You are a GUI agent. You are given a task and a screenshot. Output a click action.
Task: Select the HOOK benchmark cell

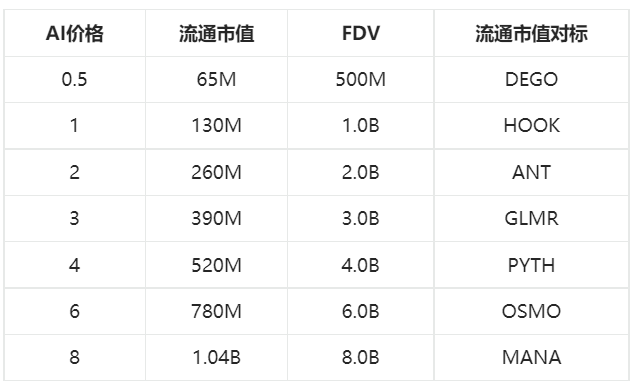[531, 126]
